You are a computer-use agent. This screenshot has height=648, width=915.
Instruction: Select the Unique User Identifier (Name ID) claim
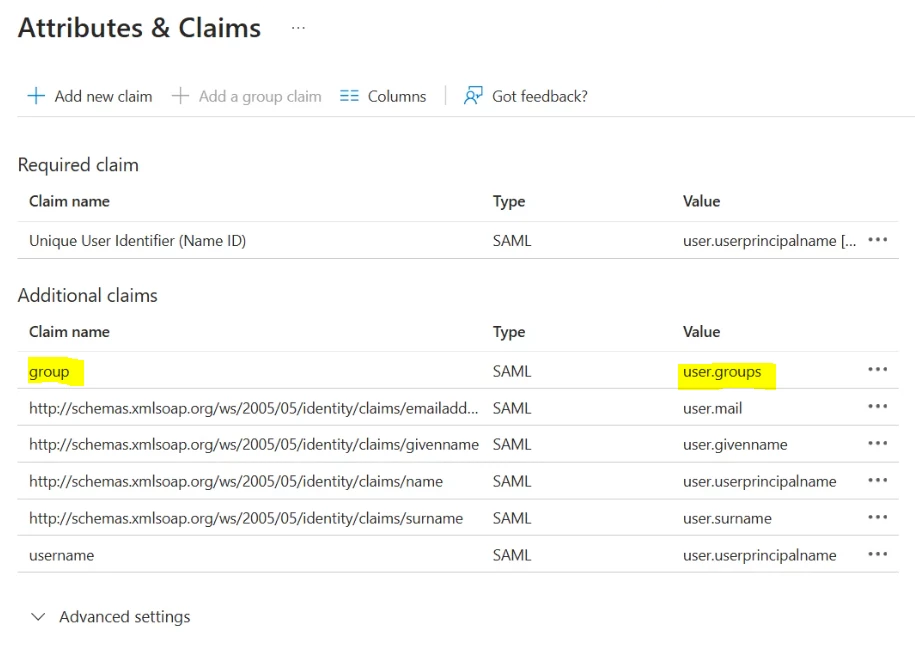pos(138,241)
